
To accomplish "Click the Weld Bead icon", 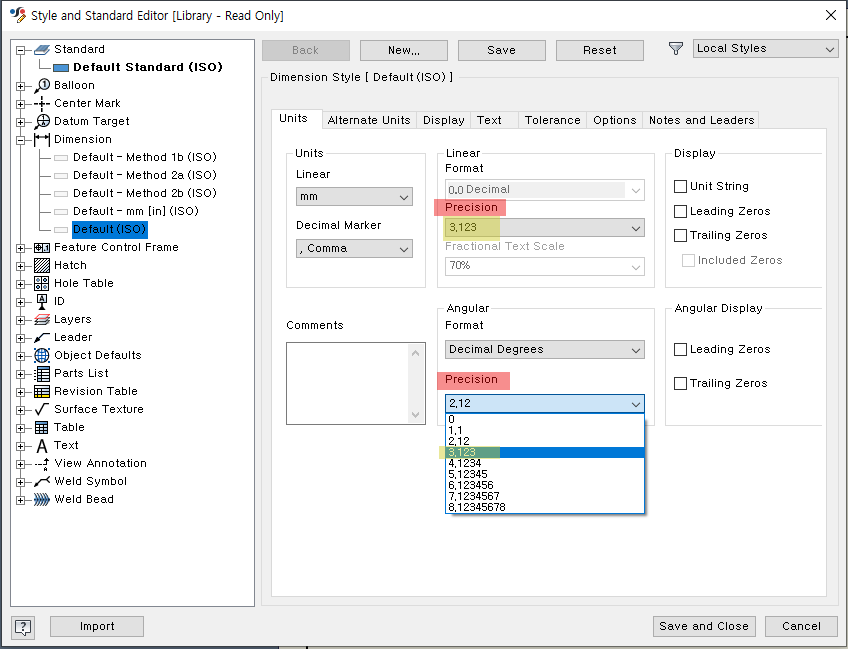I will click(x=42, y=500).
